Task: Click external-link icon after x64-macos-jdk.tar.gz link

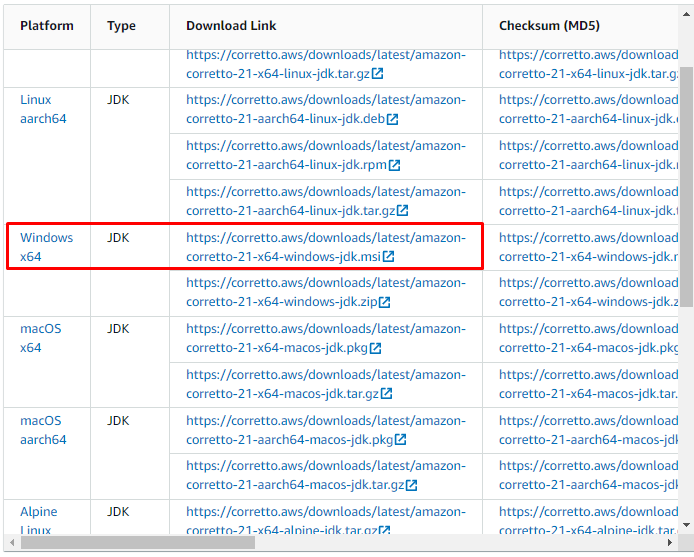Action: (386, 394)
